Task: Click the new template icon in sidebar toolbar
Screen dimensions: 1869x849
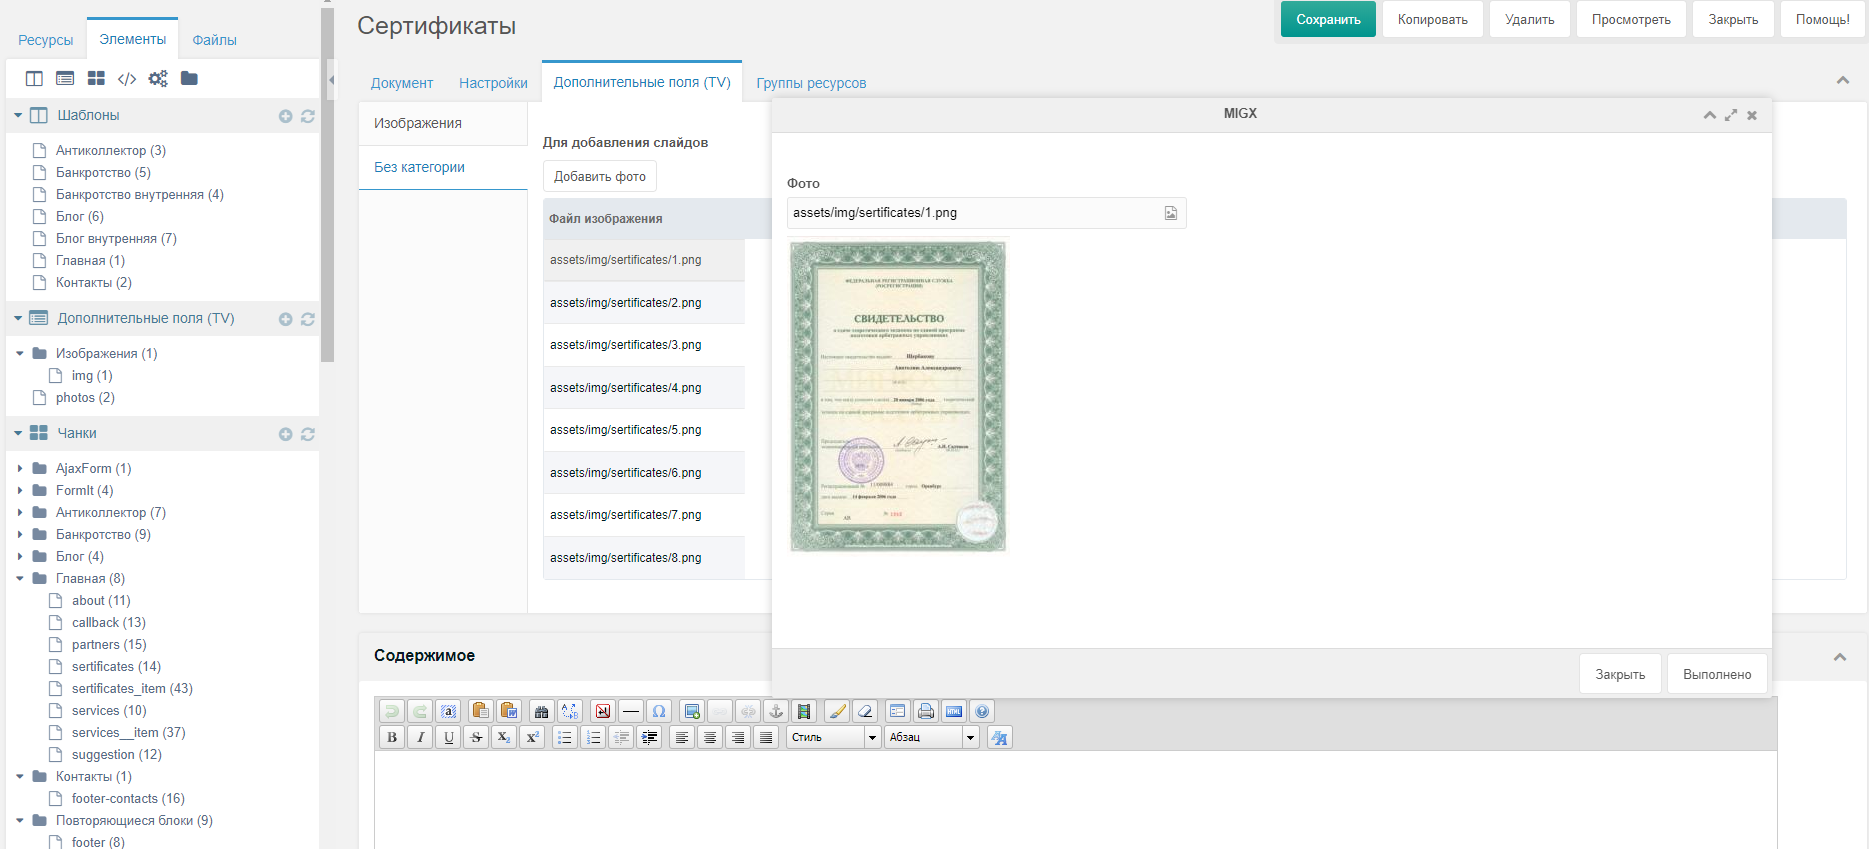Action: pyautogui.click(x=34, y=78)
